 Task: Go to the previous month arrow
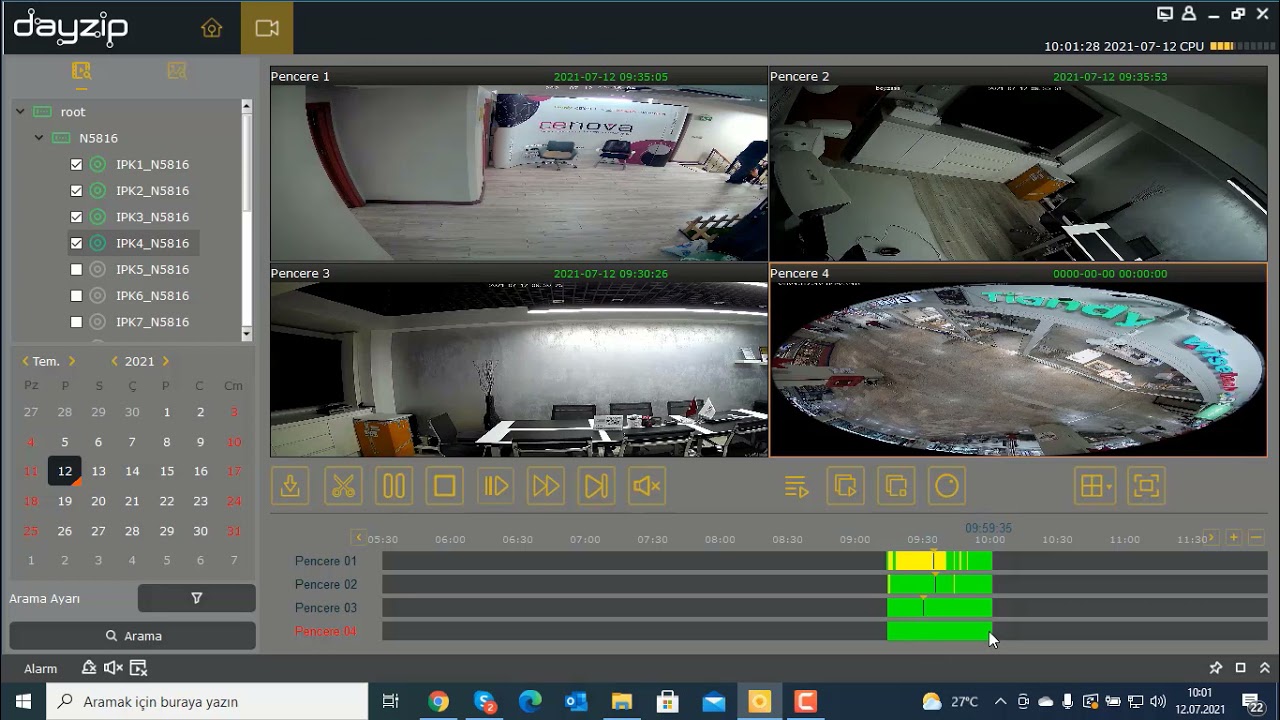click(25, 361)
